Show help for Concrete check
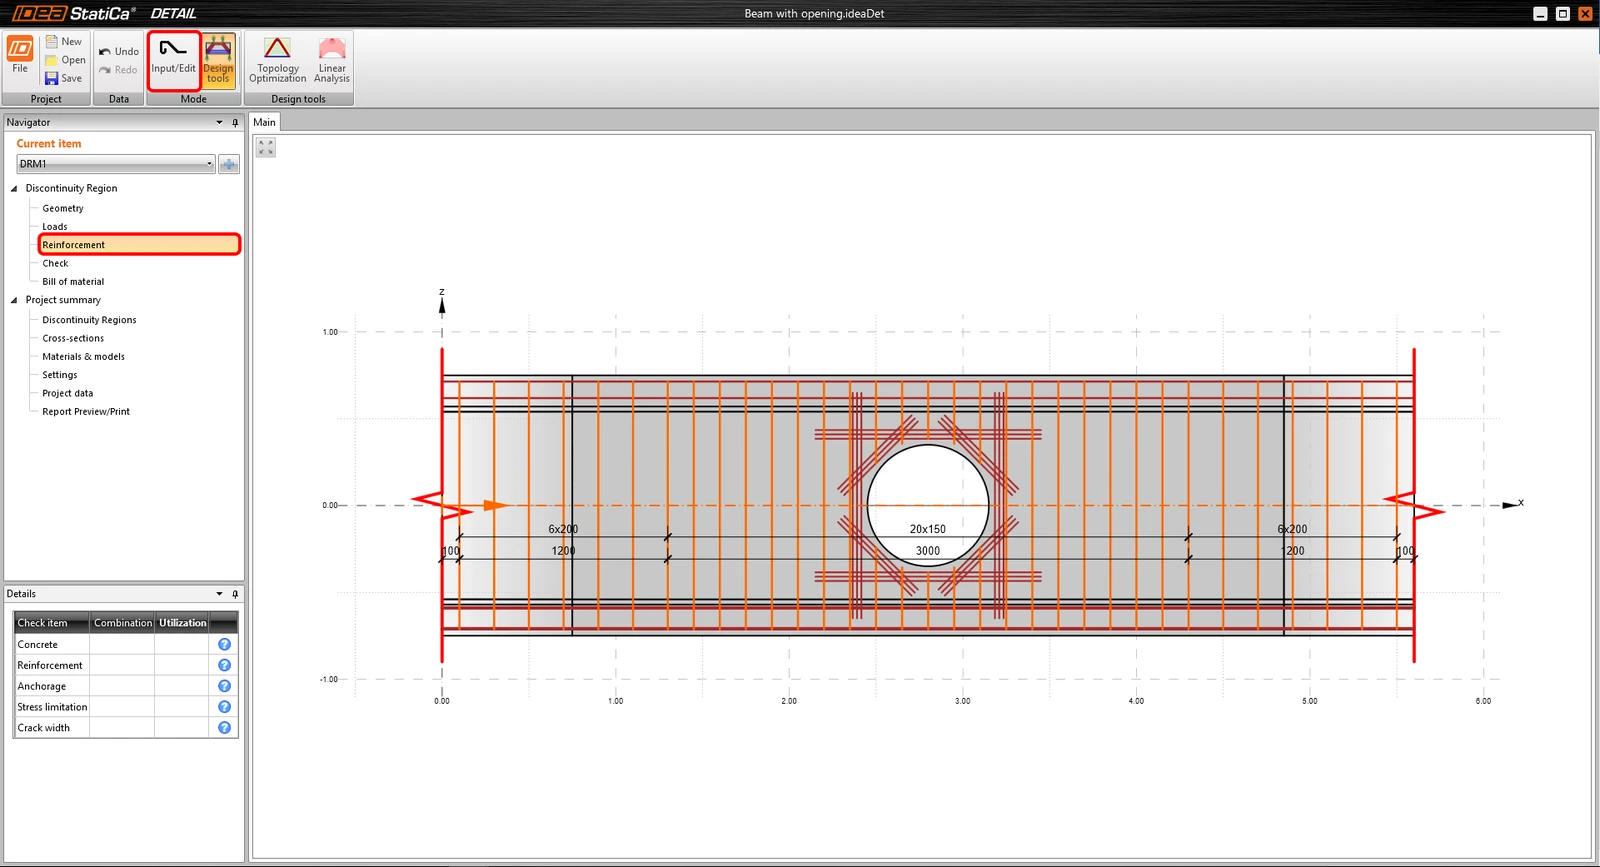Viewport: 1600px width, 867px height. tap(224, 644)
